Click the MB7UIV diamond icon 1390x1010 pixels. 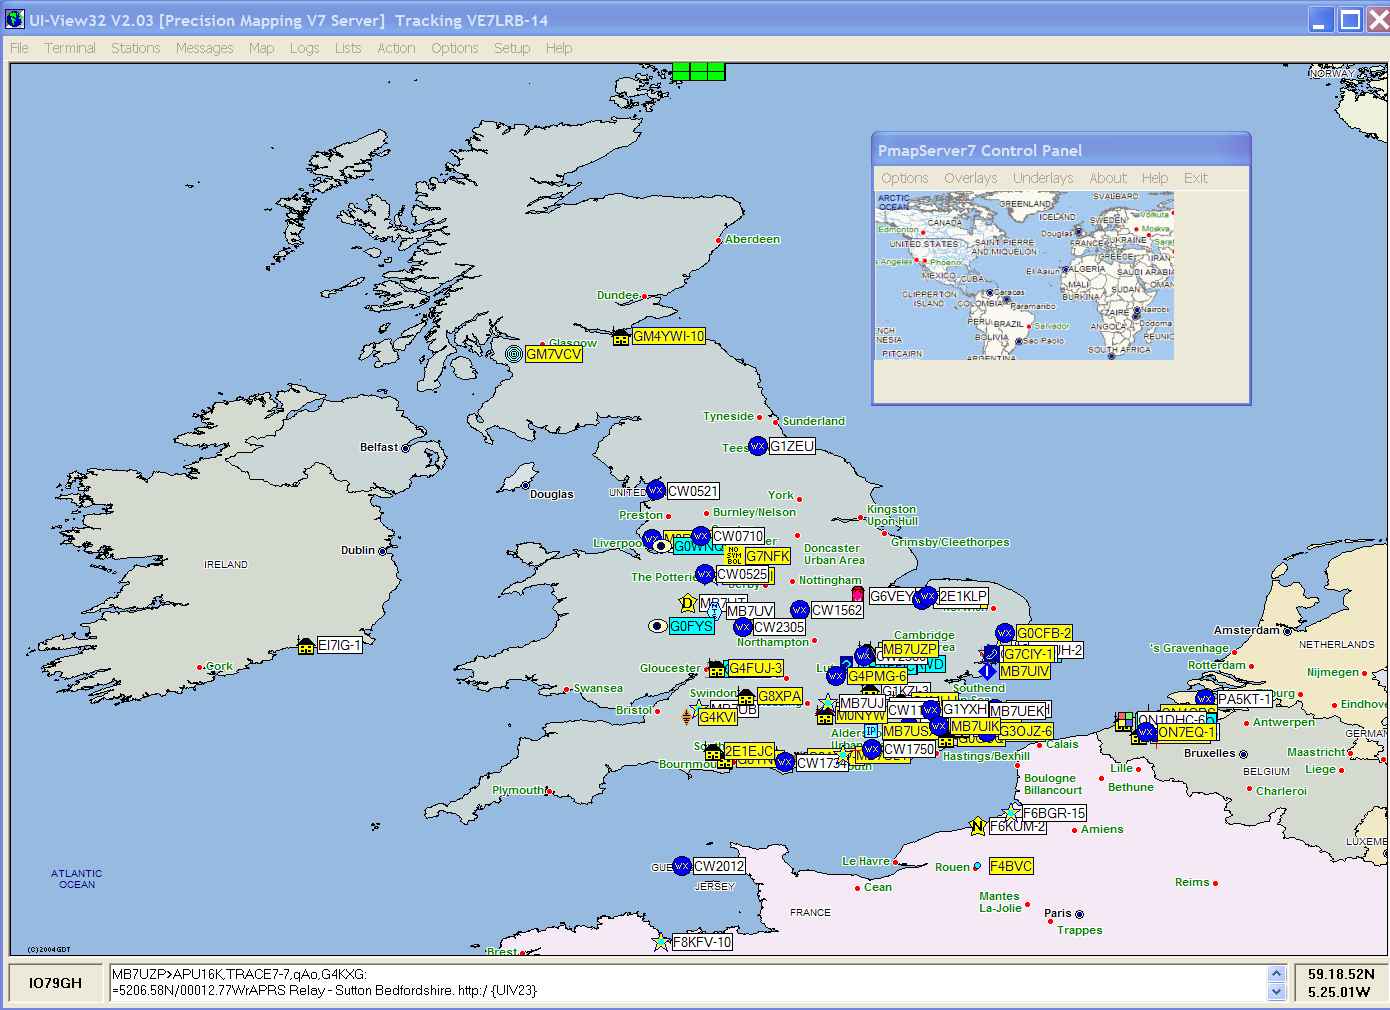tap(988, 671)
